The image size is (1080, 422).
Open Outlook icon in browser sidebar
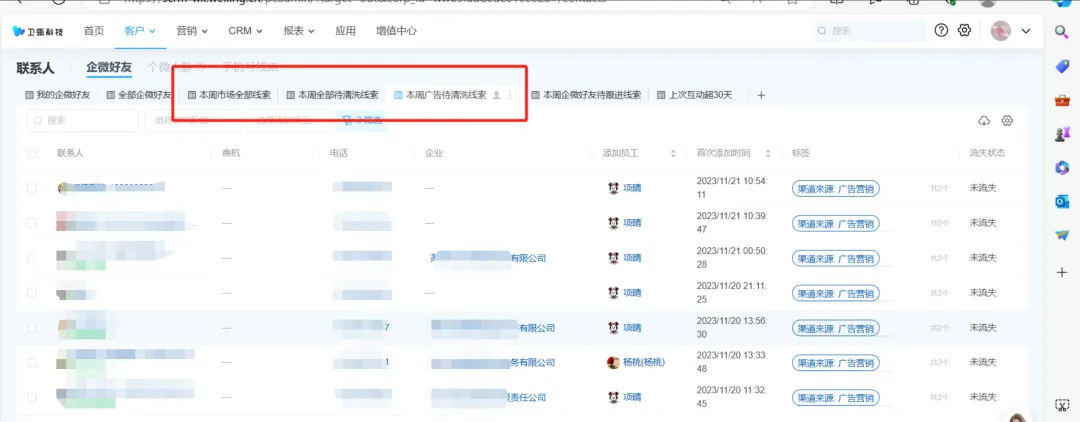(x=1062, y=201)
